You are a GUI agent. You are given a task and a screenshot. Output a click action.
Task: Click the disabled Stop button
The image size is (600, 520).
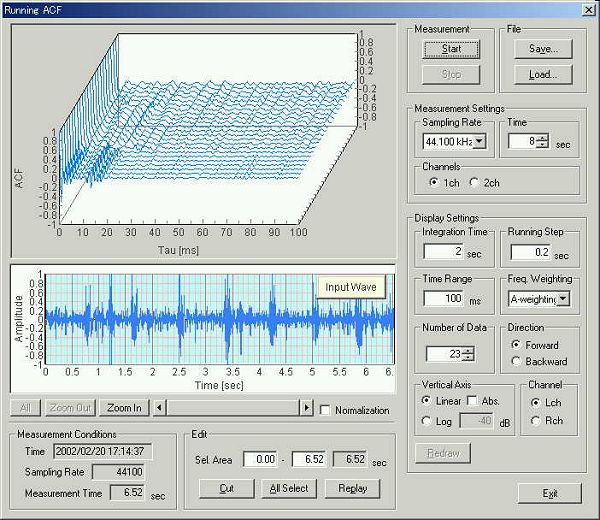451,74
